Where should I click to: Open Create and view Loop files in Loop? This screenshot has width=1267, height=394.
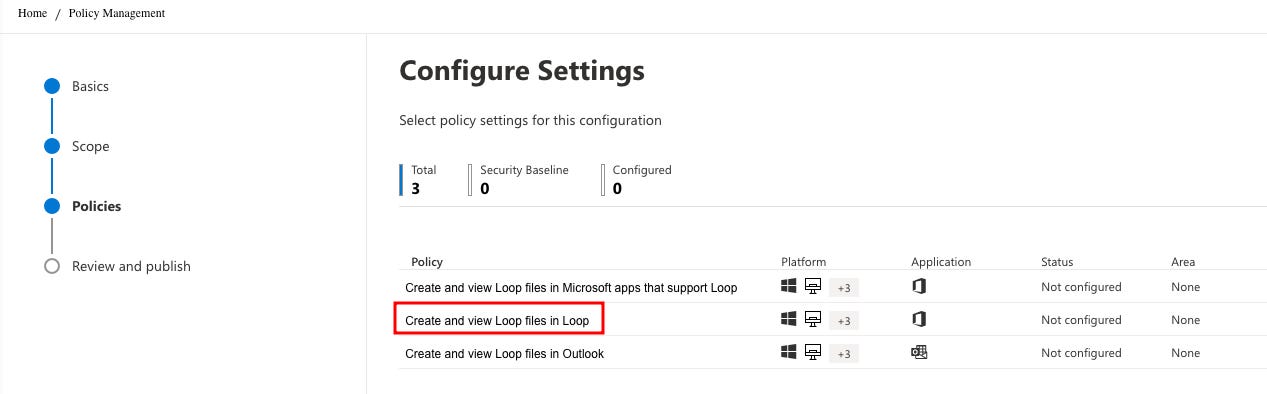tap(497, 321)
